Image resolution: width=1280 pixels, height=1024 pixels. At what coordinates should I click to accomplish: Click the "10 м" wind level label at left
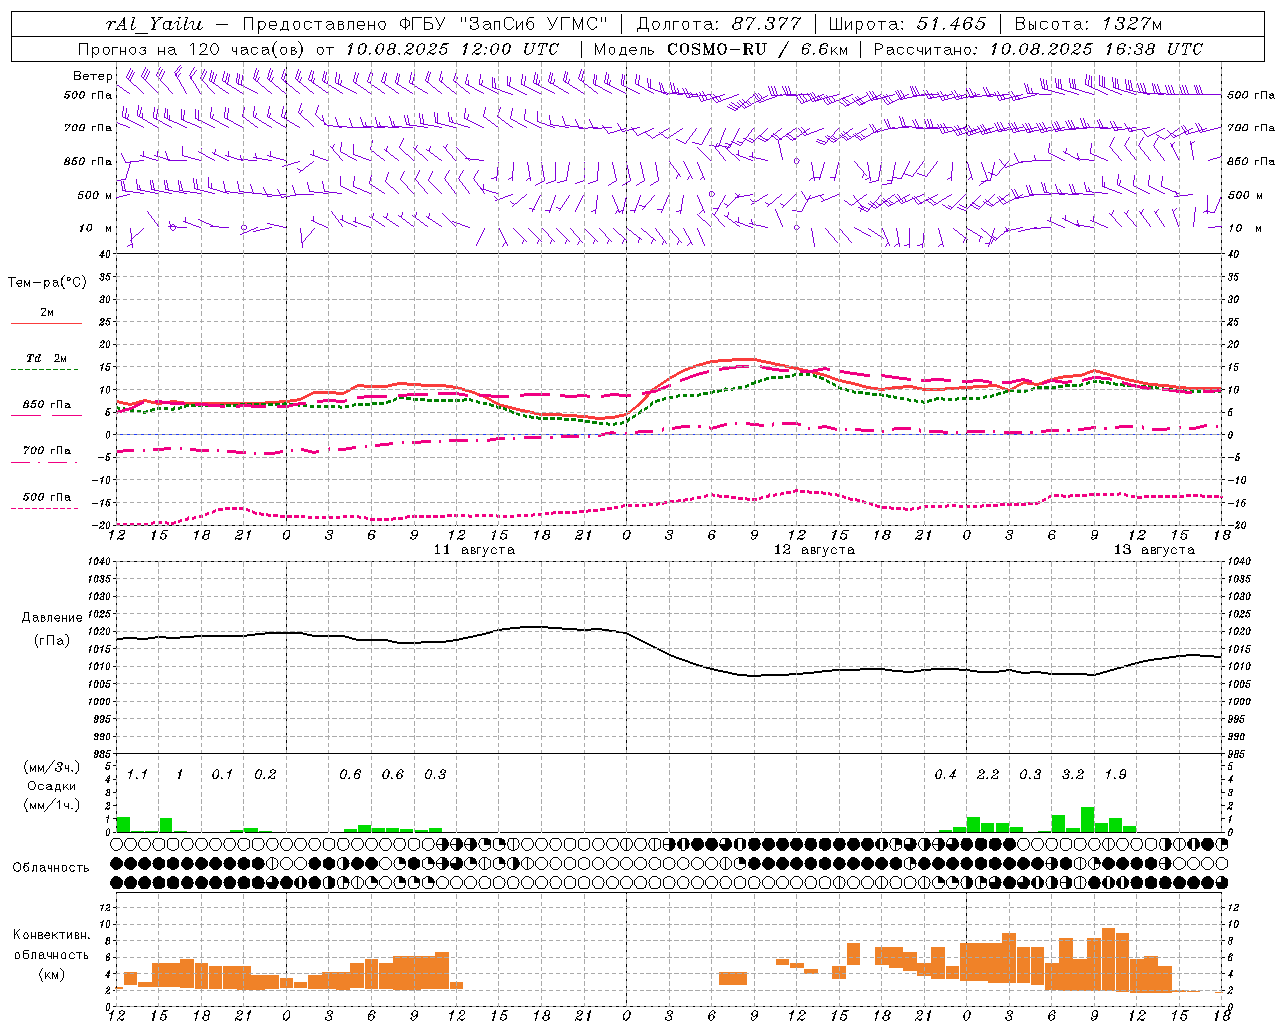(x=95, y=229)
